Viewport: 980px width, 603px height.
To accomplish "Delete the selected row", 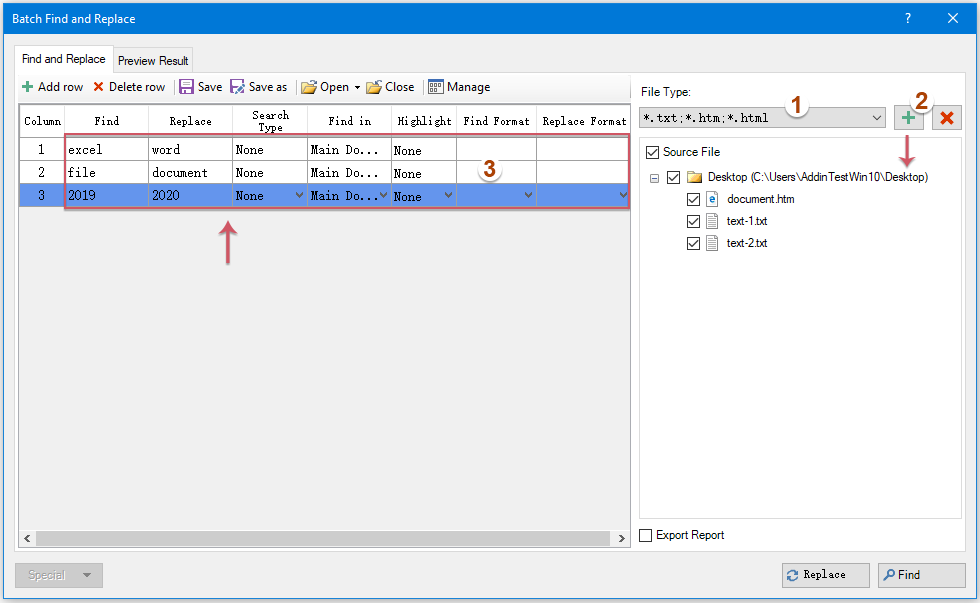I will click(128, 86).
